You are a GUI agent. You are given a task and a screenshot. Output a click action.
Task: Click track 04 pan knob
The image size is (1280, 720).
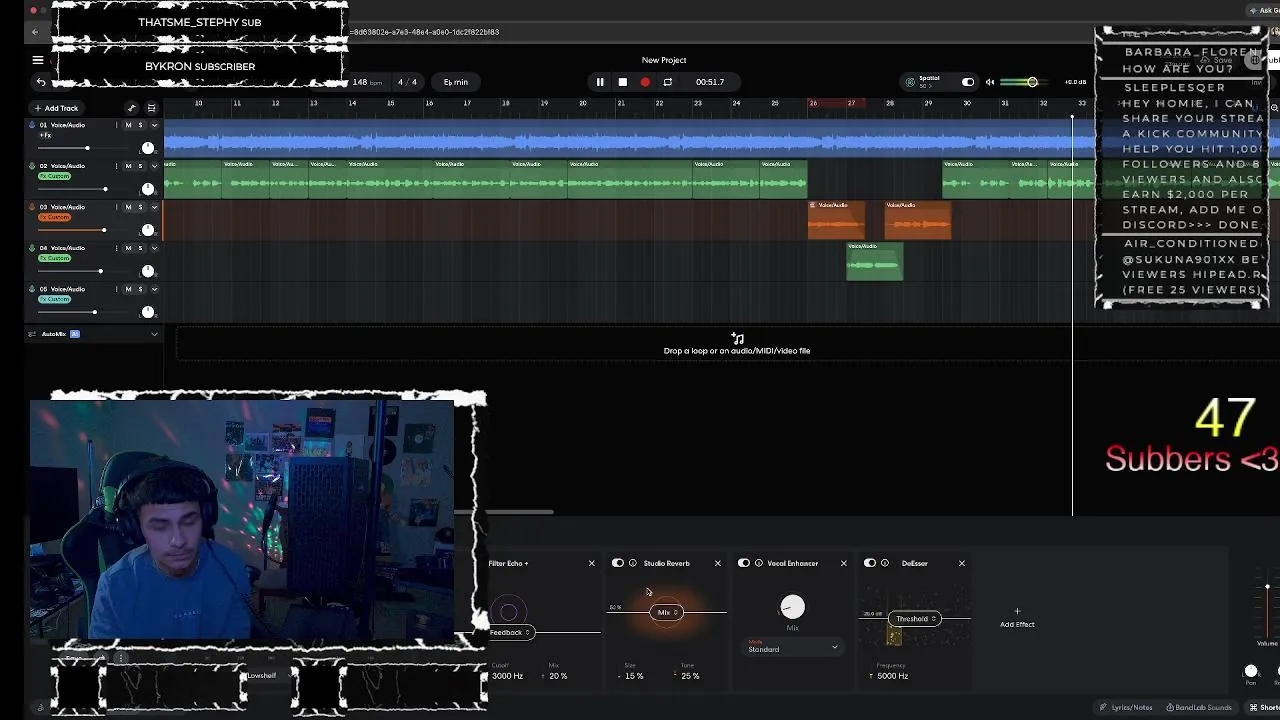[148, 271]
